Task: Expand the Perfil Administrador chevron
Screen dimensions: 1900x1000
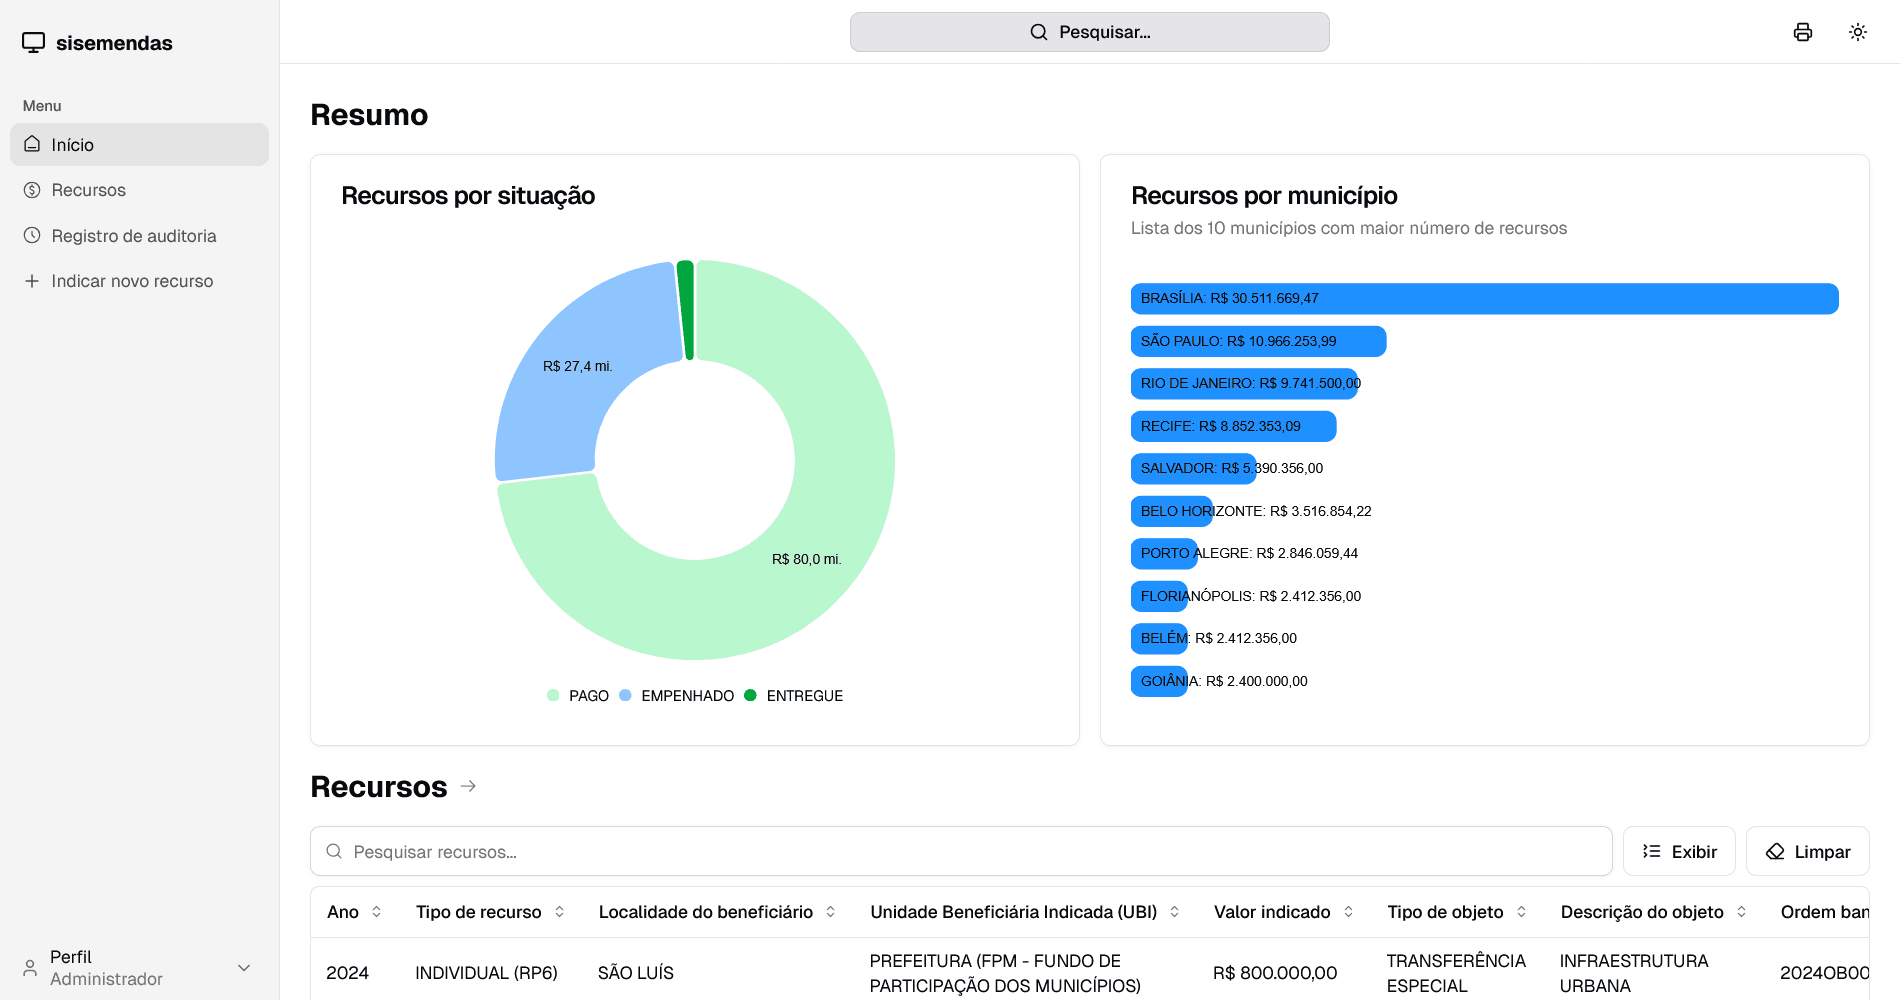Action: pos(244,968)
